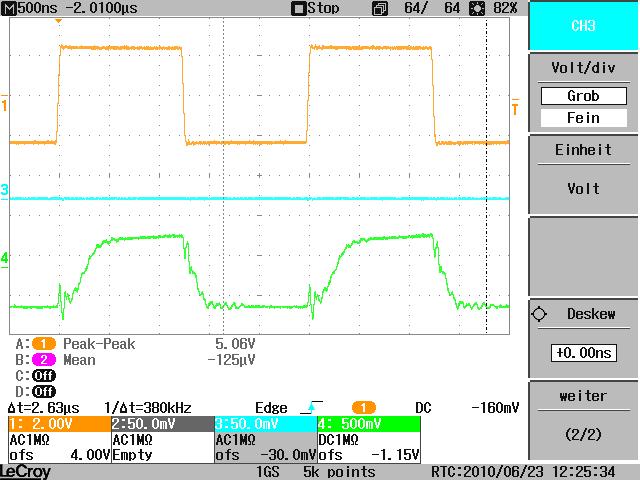640x480 pixels.
Task: Toggle measurement C Off badge
Action: 44,376
